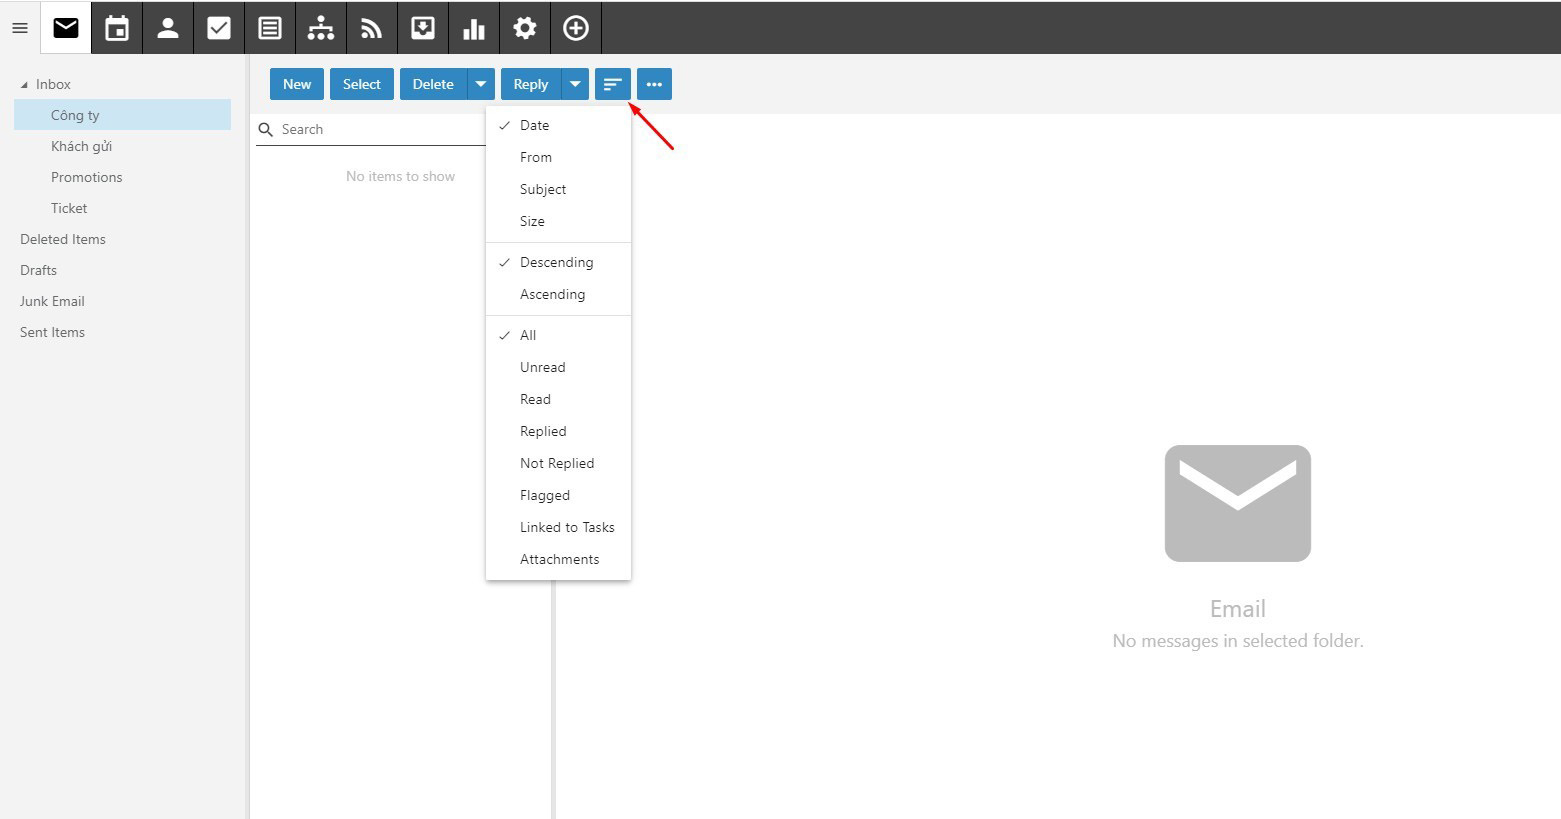This screenshot has width=1561, height=819.
Task: Open the Reports bar chart icon
Action: 474,28
